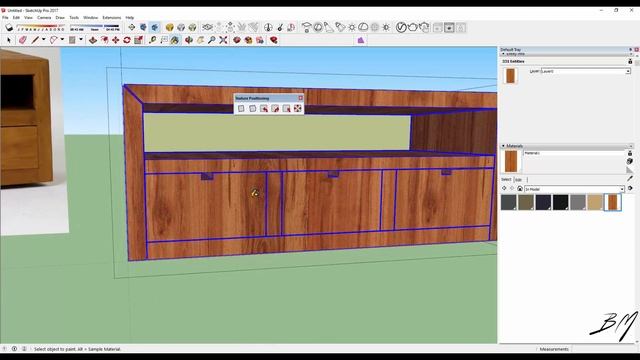Activate the Line pencil tool
Viewport: 640px width, 360px height.
pyautogui.click(x=35, y=40)
